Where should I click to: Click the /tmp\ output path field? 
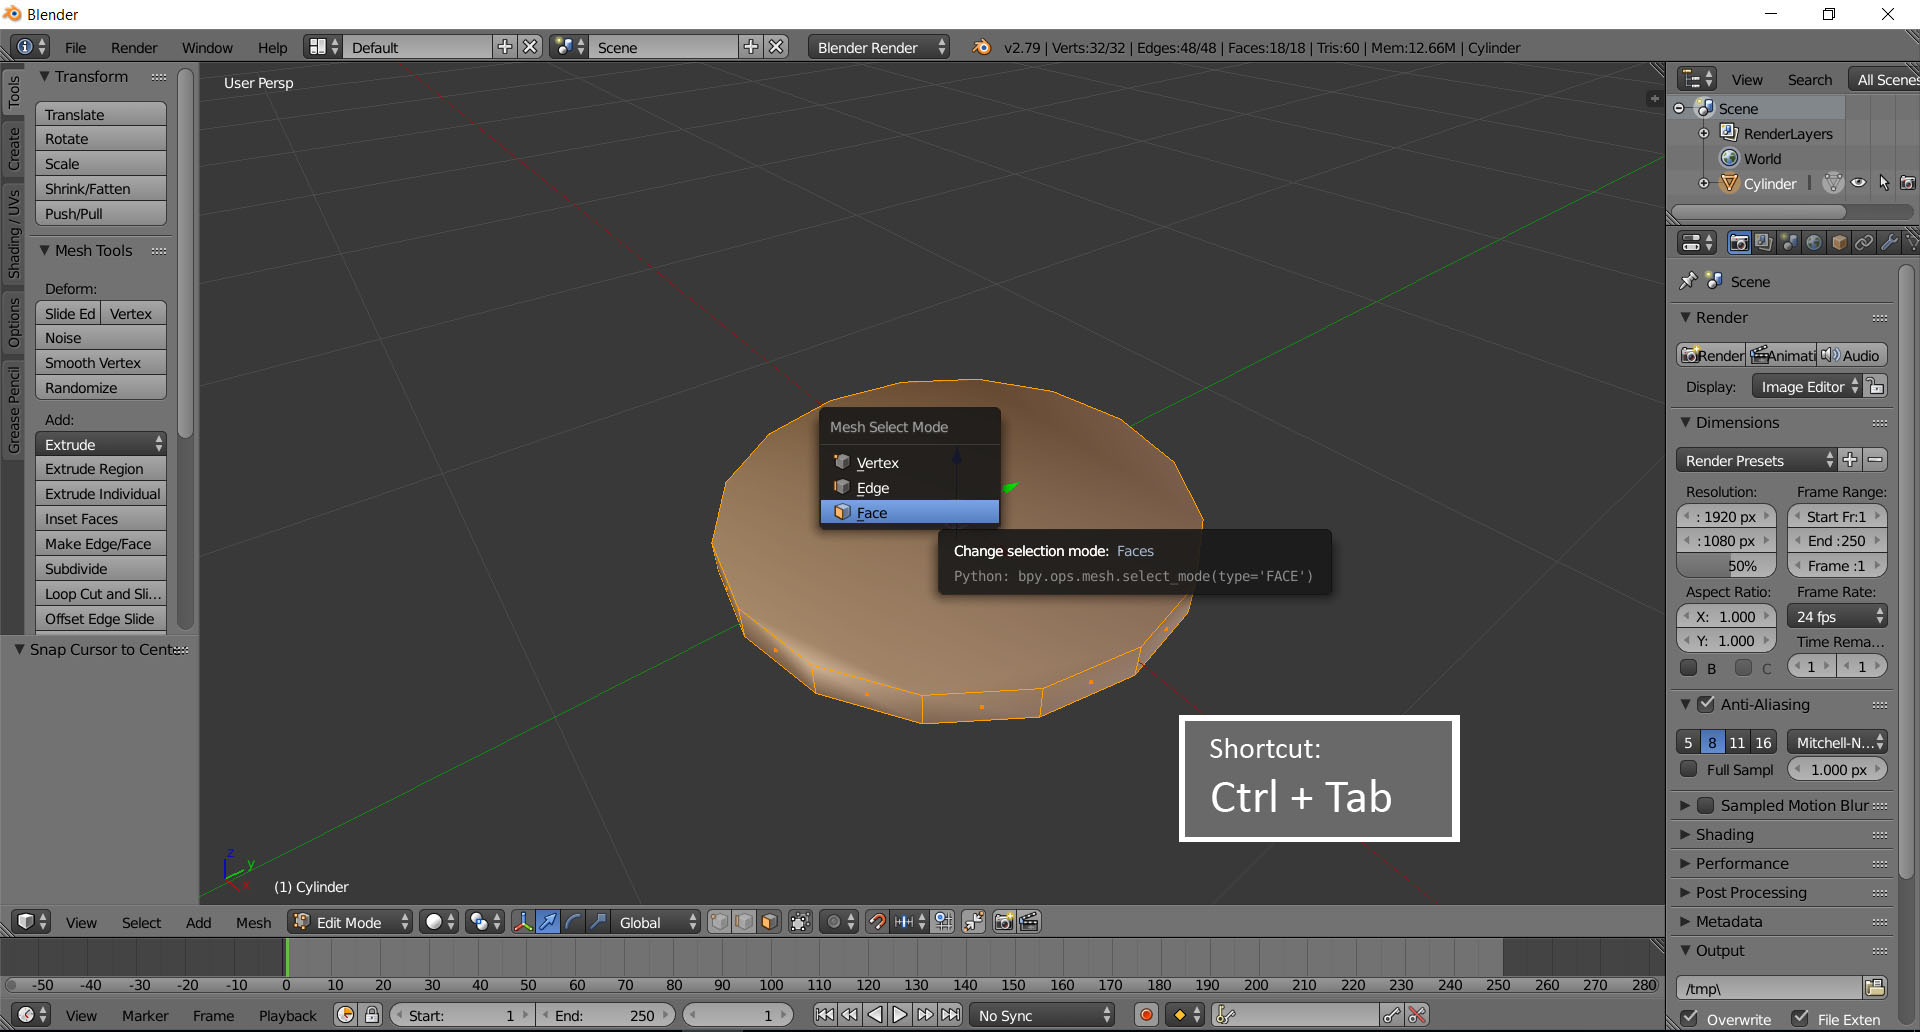(1770, 988)
